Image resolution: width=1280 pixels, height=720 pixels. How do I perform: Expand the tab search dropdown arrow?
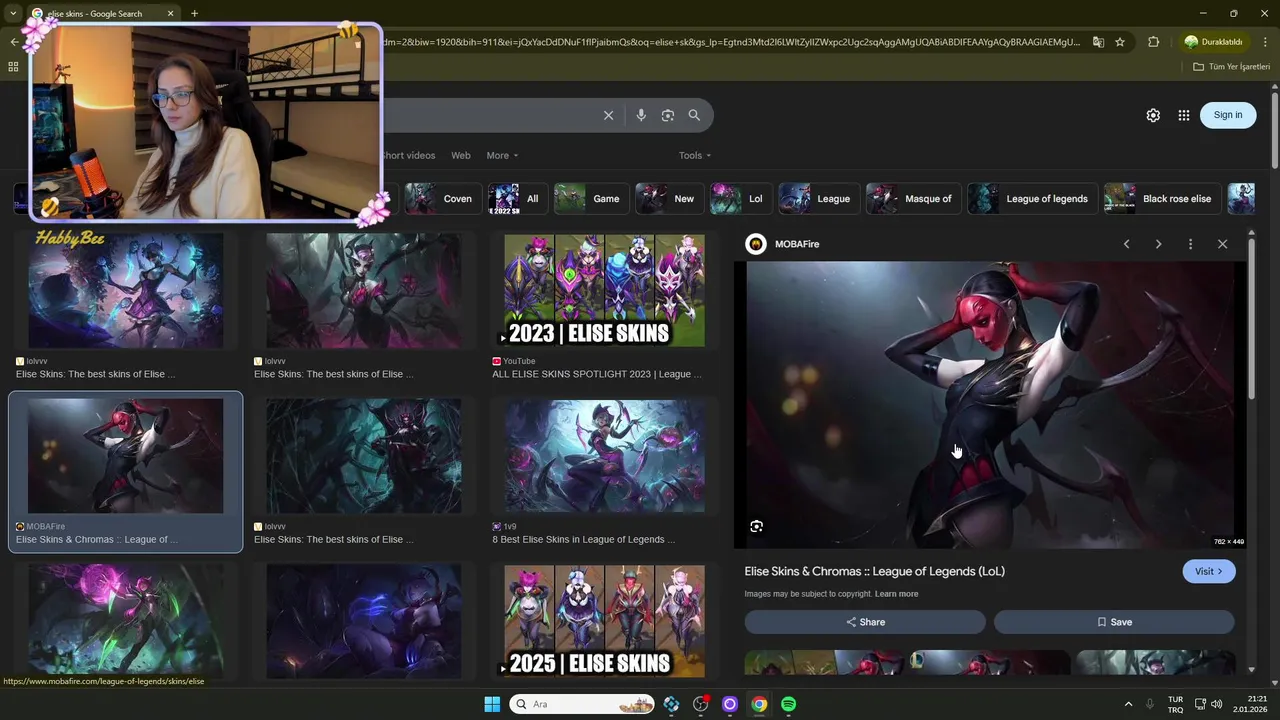coord(13,14)
